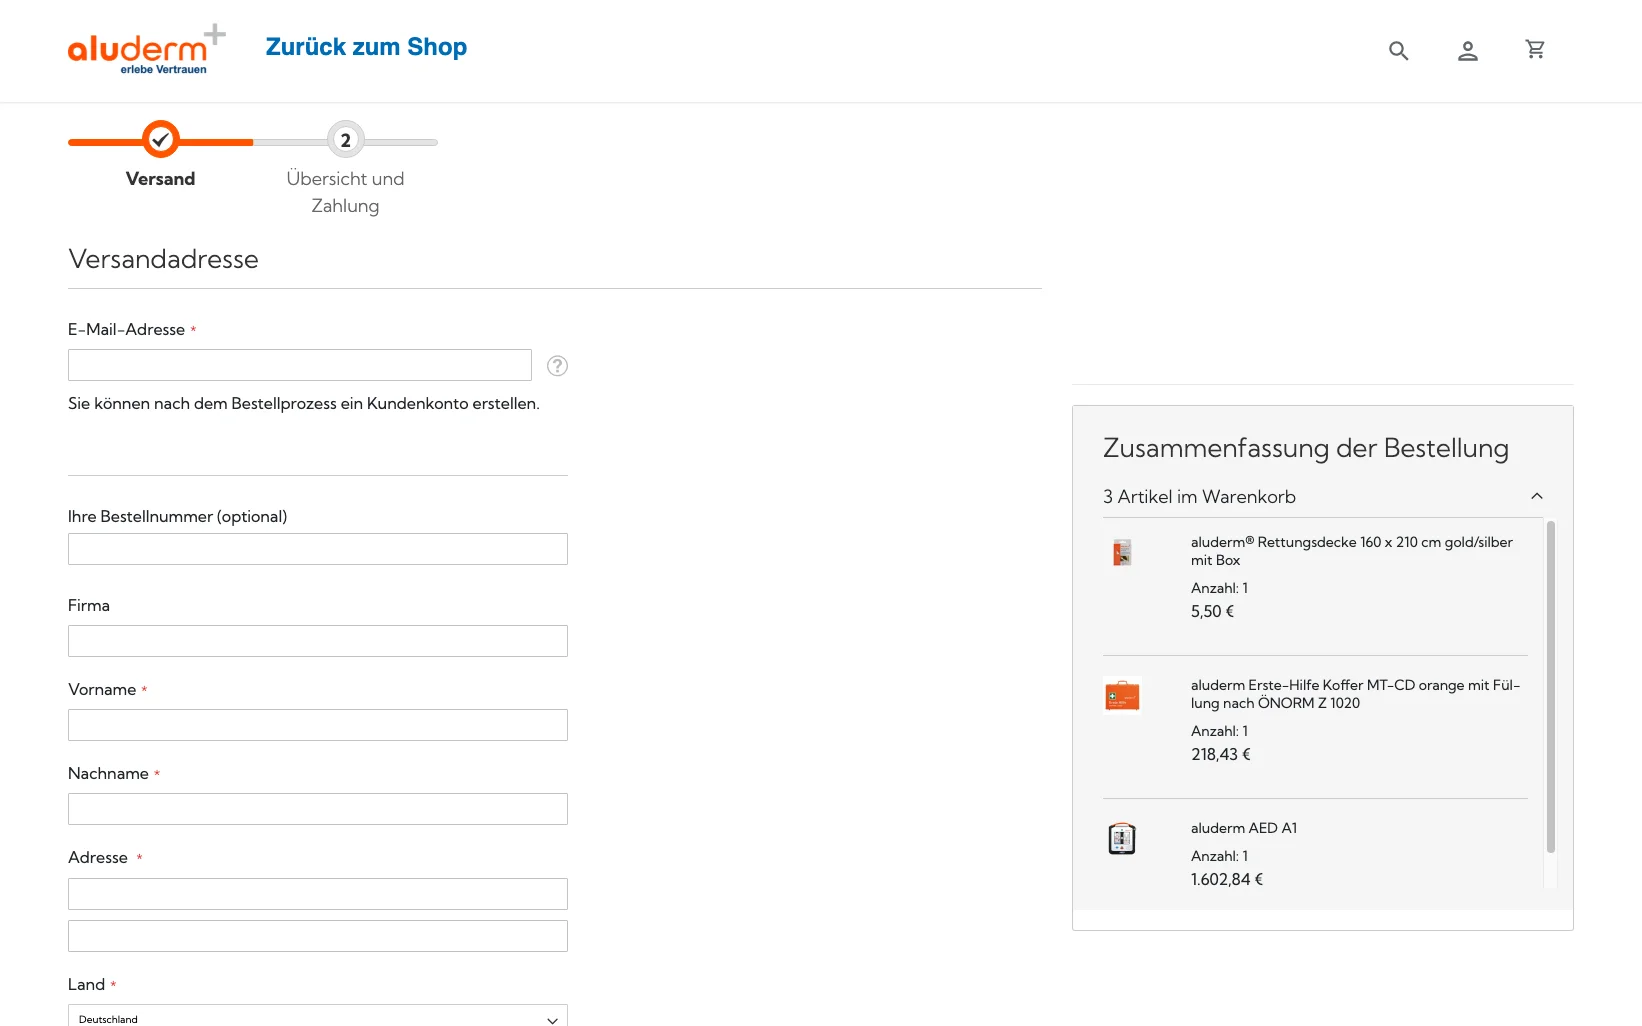Click the 5,50 € price
This screenshot has width=1642, height=1026.
(1212, 612)
